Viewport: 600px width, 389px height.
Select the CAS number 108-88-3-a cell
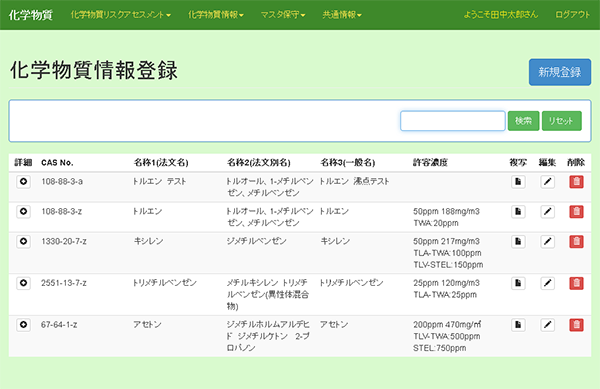pos(62,181)
